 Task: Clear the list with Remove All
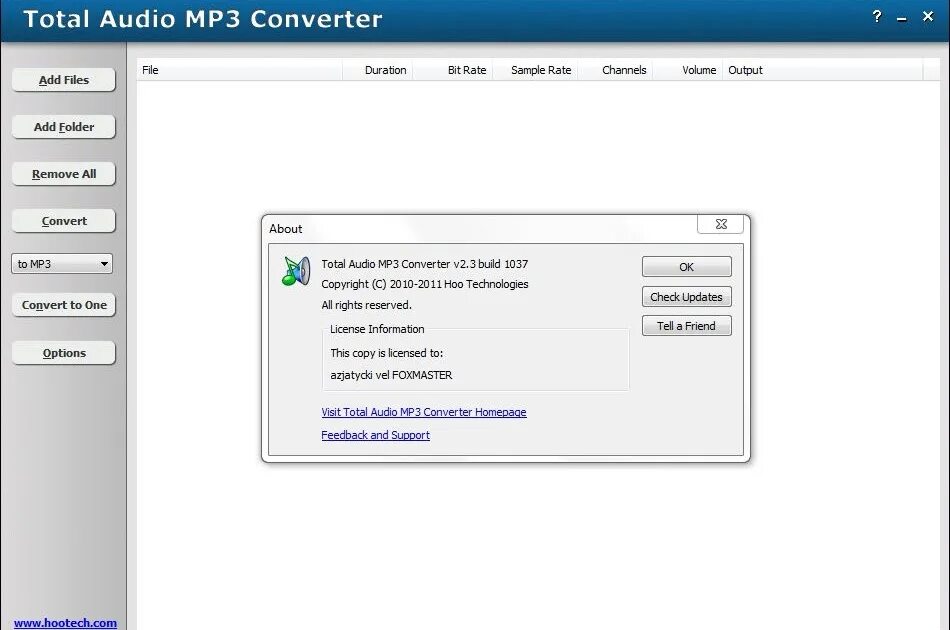(64, 174)
